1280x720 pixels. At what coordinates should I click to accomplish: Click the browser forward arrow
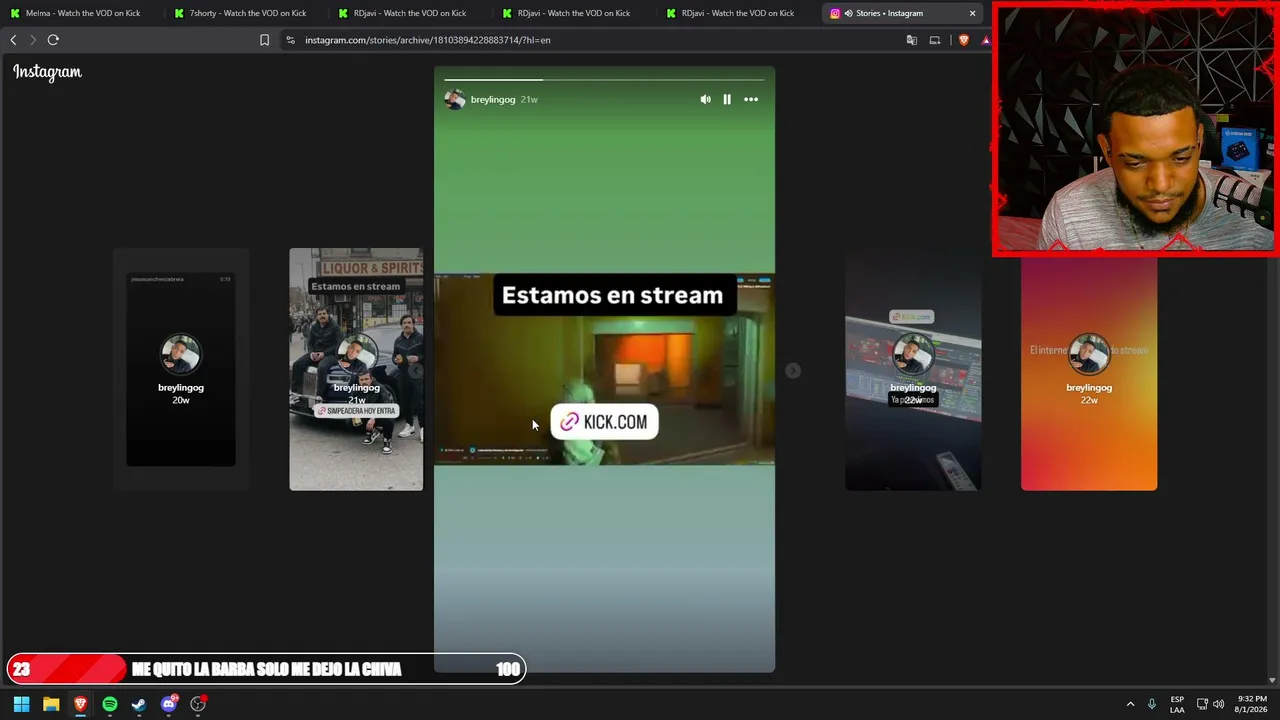click(x=32, y=40)
